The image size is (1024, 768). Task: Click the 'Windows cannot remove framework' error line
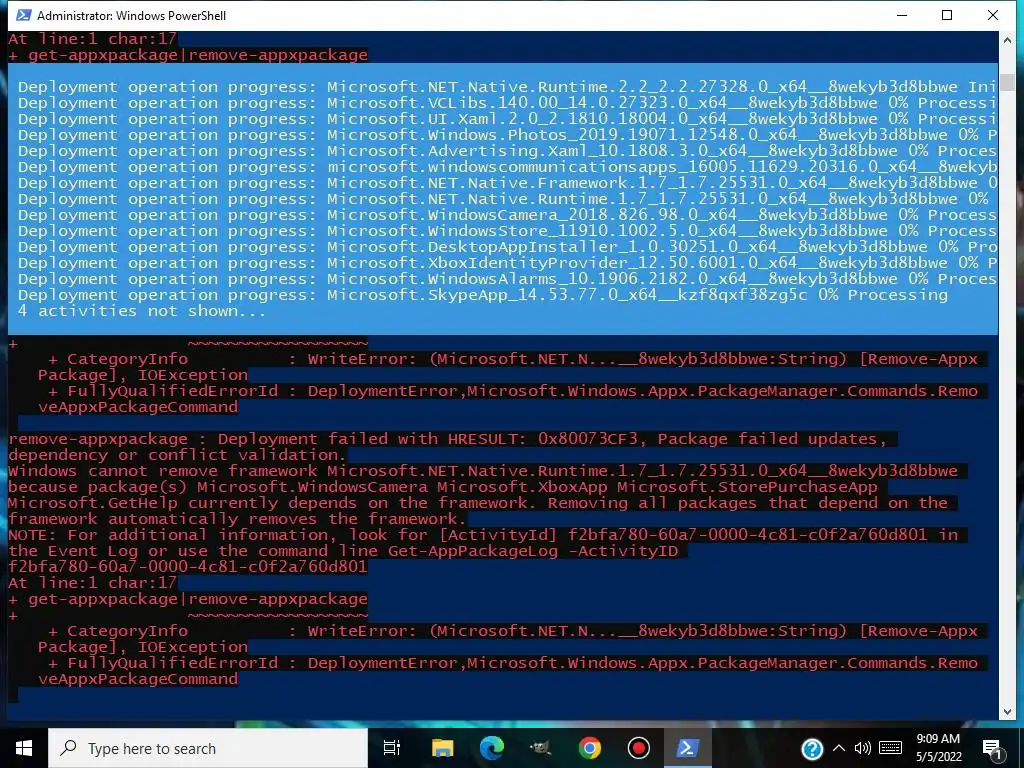[483, 471]
